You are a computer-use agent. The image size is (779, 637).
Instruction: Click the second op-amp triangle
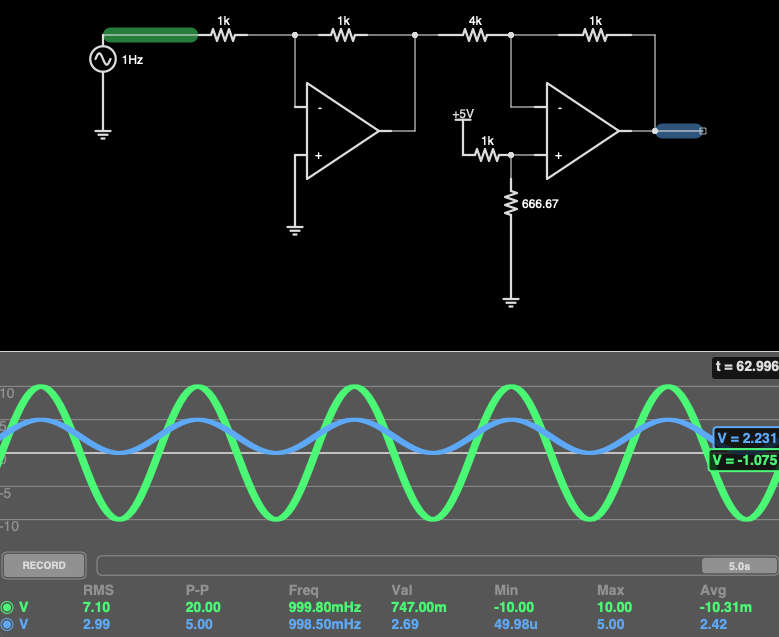click(582, 131)
